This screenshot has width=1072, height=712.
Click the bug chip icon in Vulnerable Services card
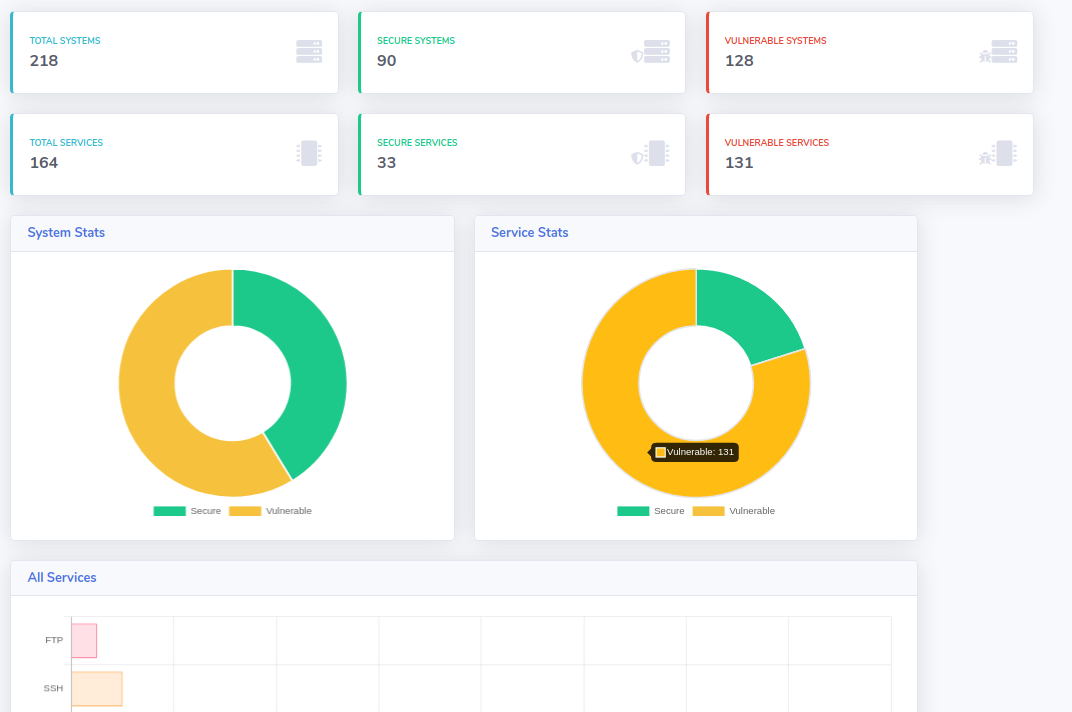(x=998, y=153)
